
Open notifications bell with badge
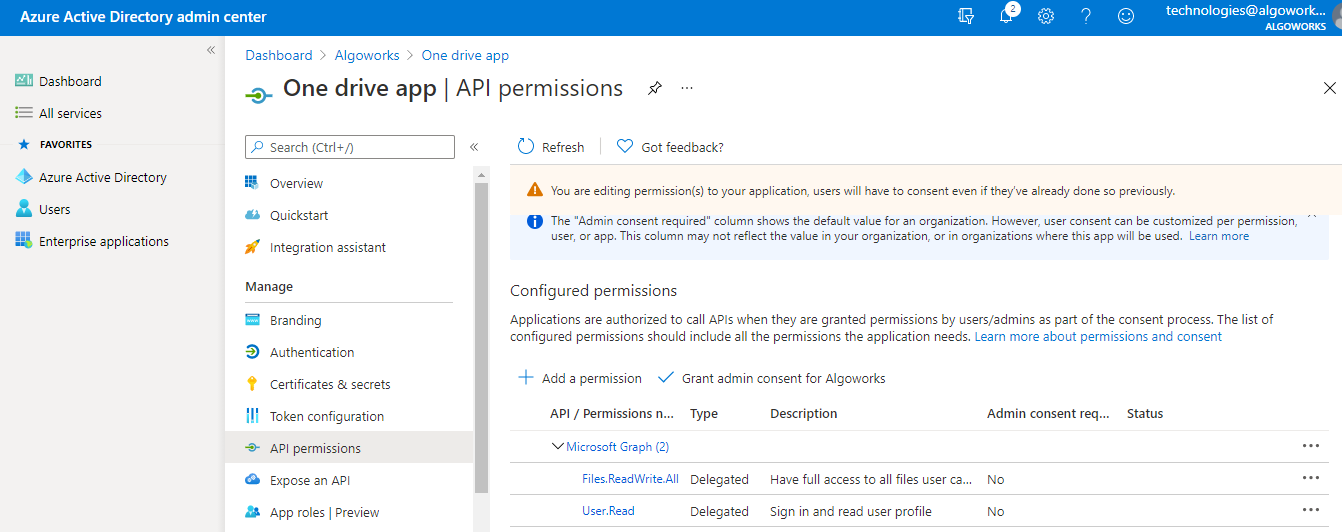[x=1007, y=15]
